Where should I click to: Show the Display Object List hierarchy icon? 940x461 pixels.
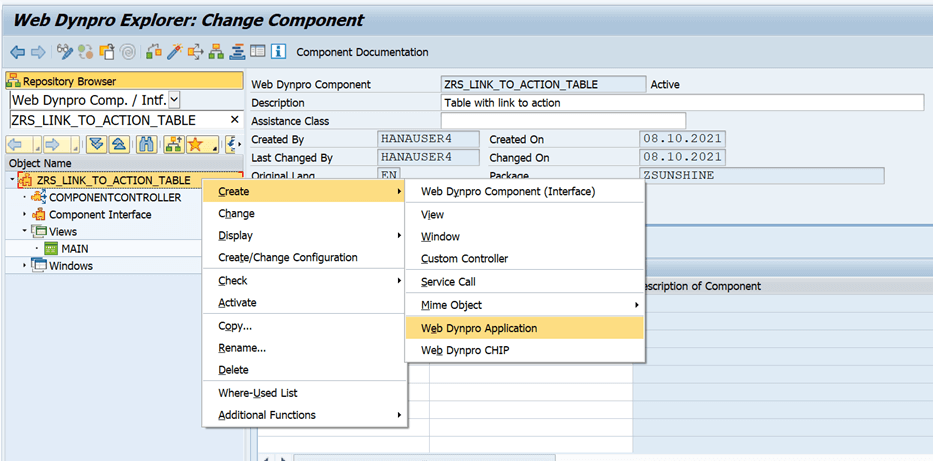click(x=216, y=52)
